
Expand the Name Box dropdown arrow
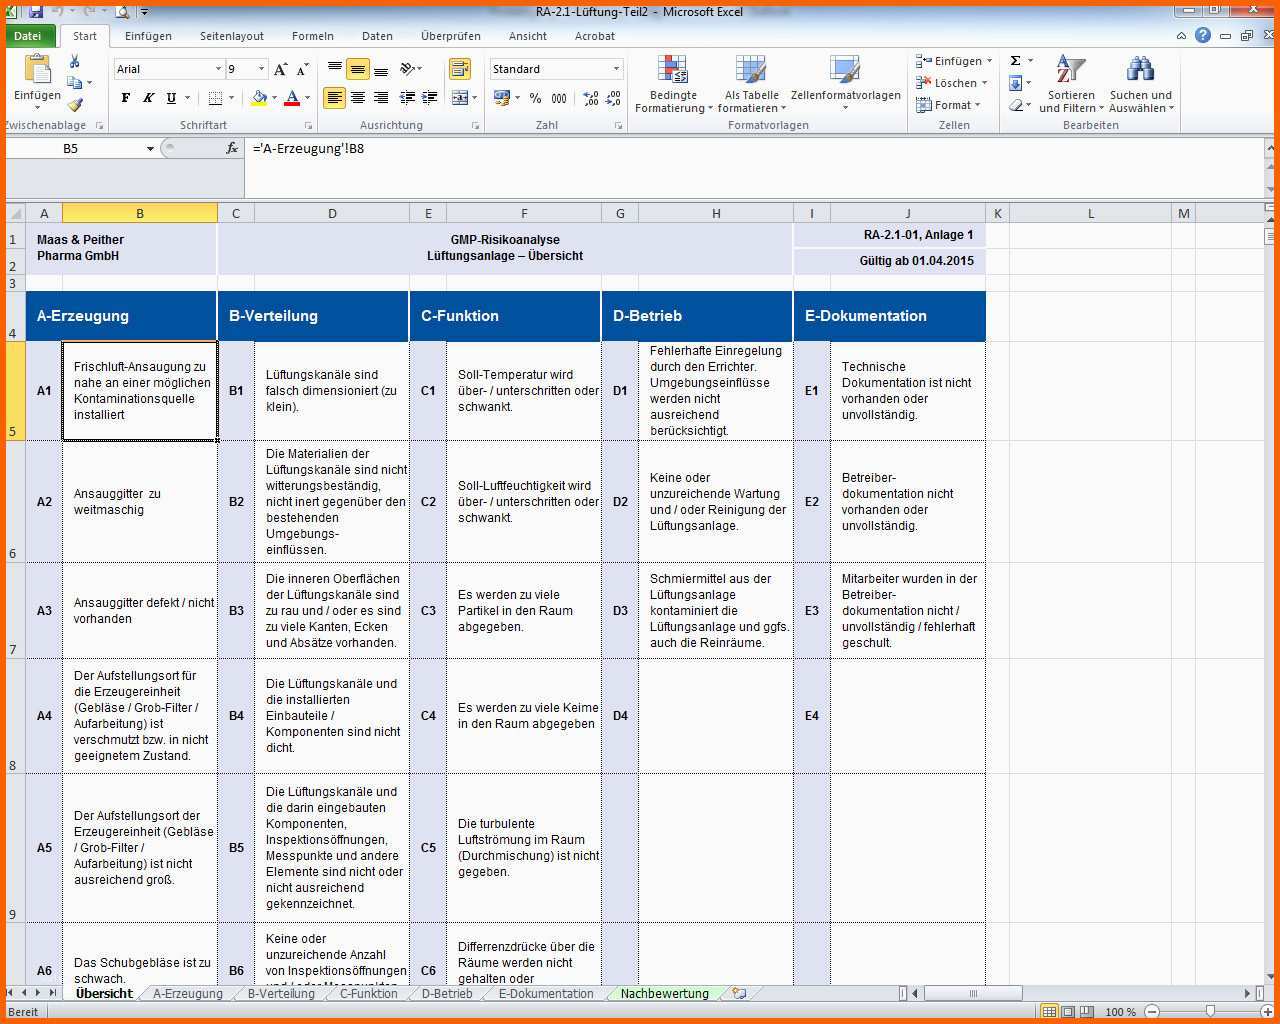point(150,148)
